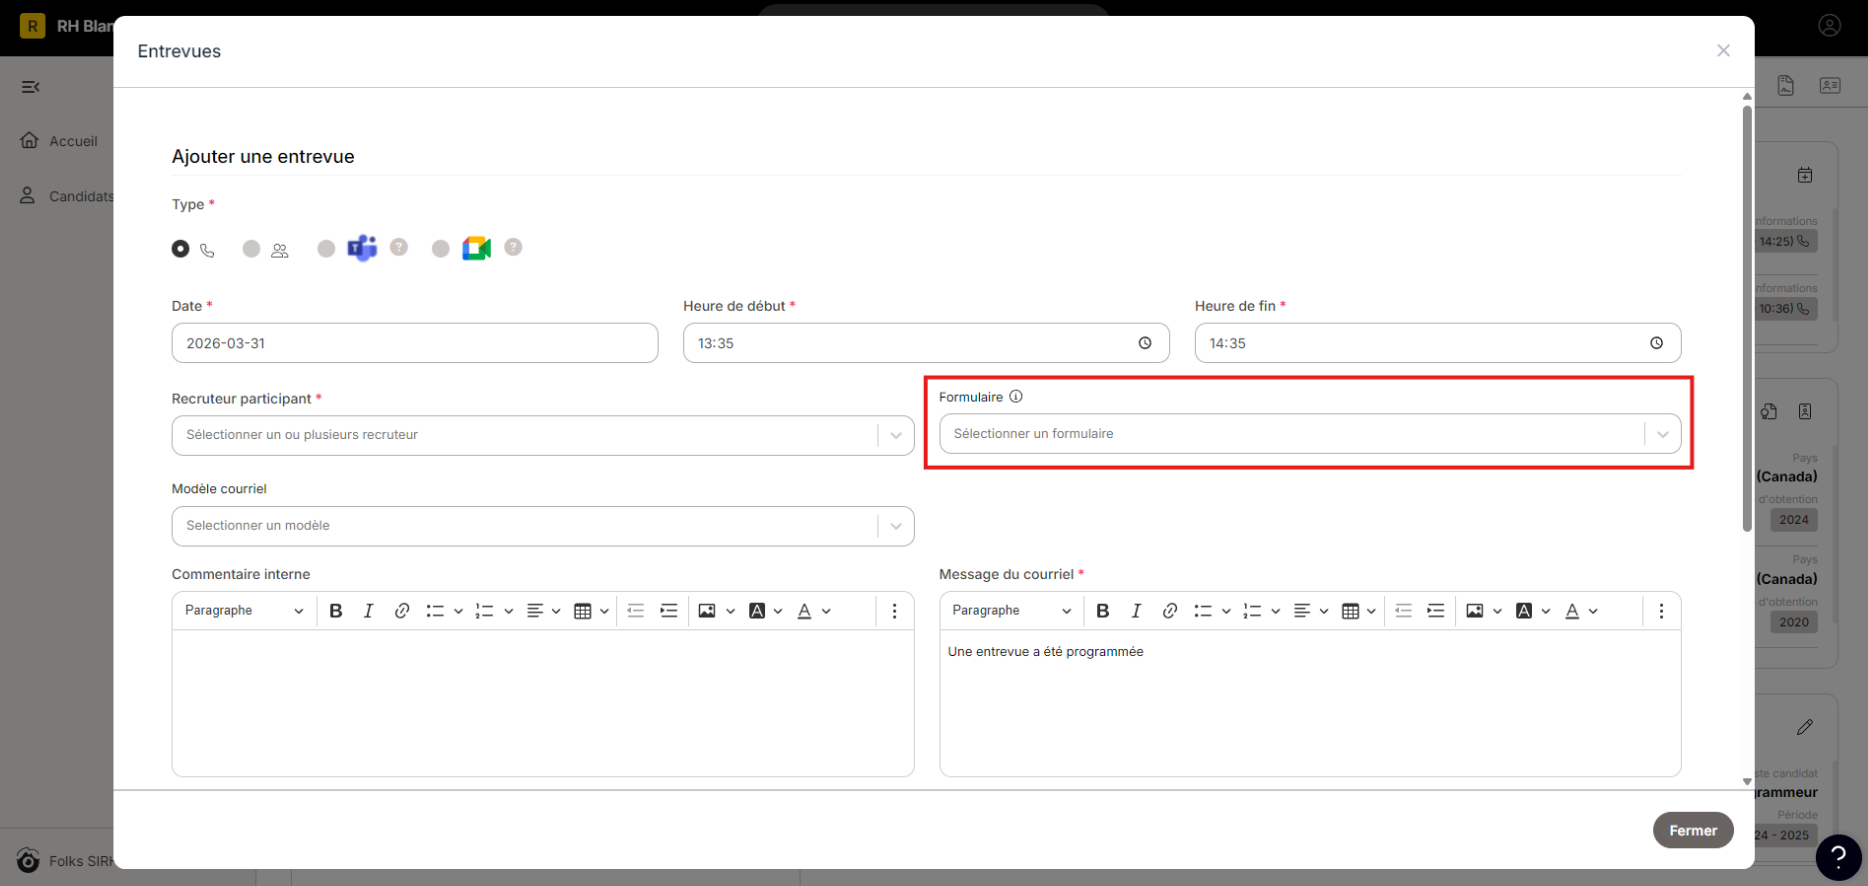The height and width of the screenshot is (886, 1868).
Task: Insert table in Commentaire interne editor
Action: (583, 611)
